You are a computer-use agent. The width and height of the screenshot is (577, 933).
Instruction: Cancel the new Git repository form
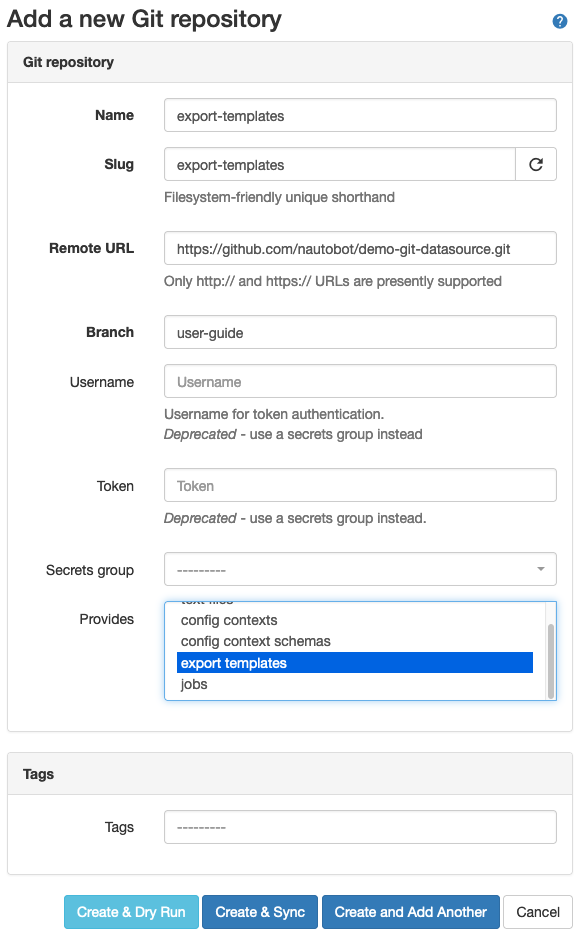(537, 912)
